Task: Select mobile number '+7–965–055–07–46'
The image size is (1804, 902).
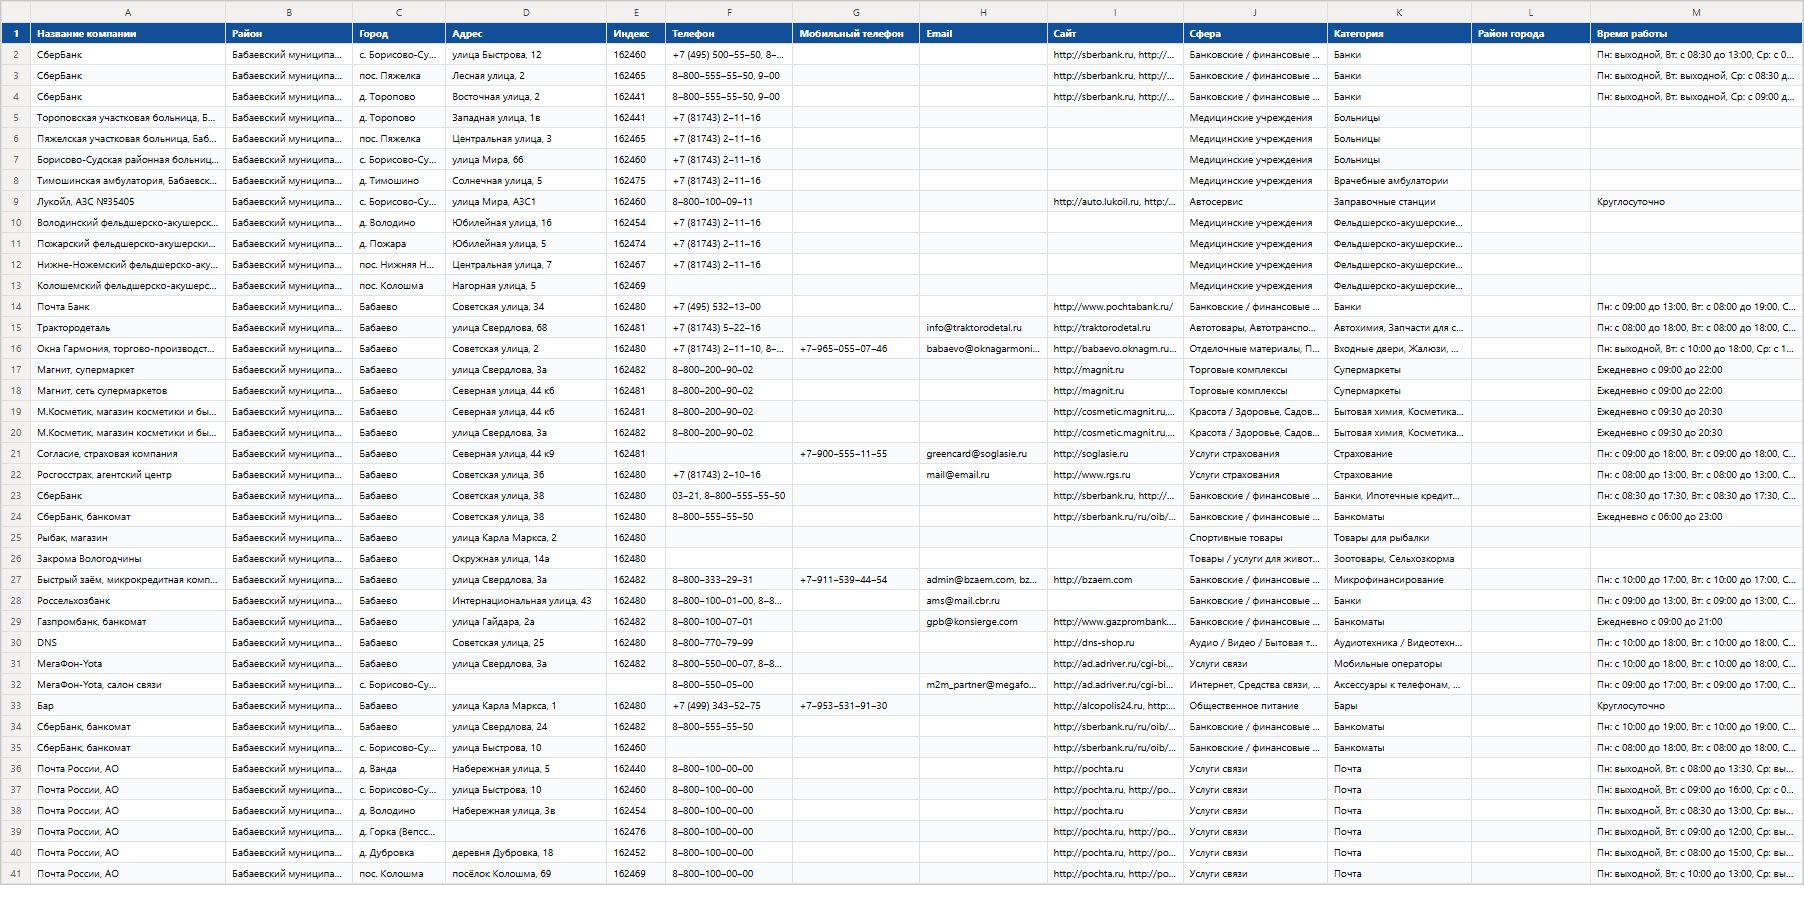Action: pyautogui.click(x=856, y=349)
